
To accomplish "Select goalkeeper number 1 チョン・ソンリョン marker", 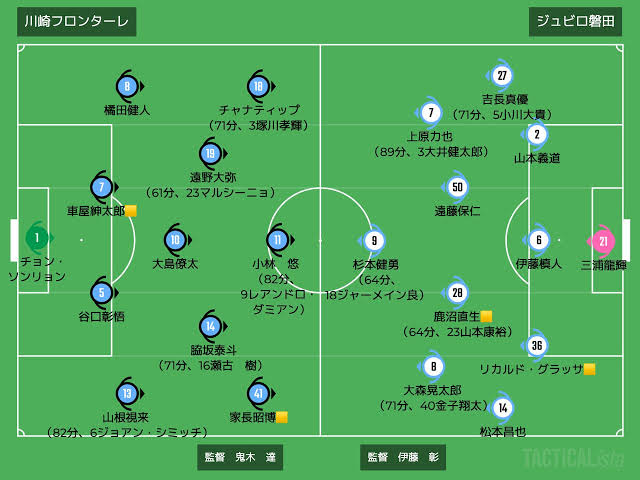I will [38, 238].
